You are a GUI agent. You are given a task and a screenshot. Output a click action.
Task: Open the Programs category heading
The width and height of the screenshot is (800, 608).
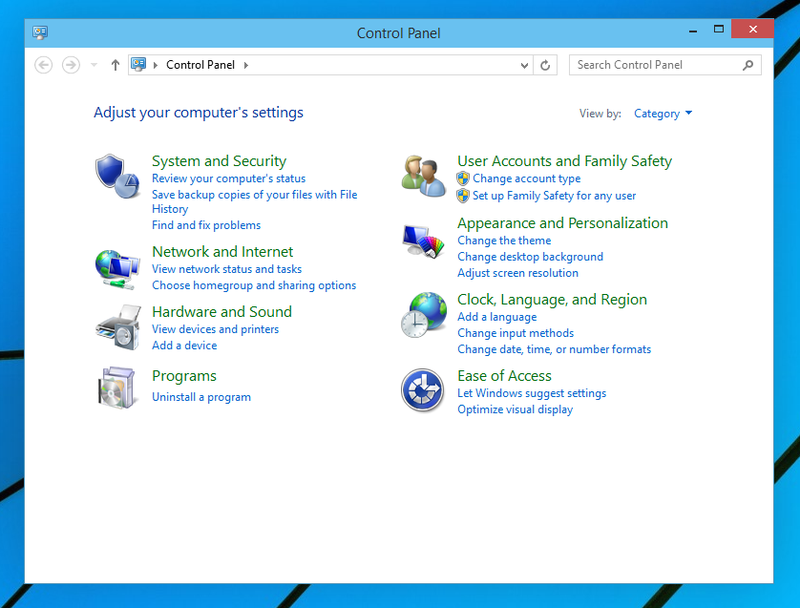tap(184, 376)
